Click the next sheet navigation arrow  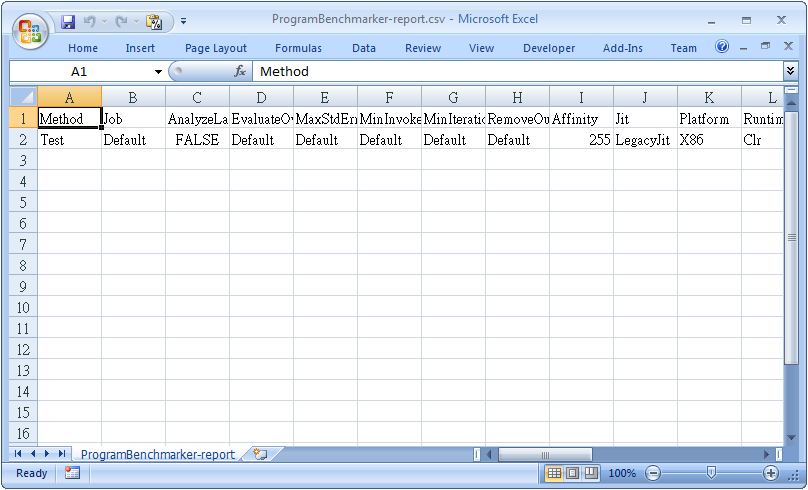point(47,453)
